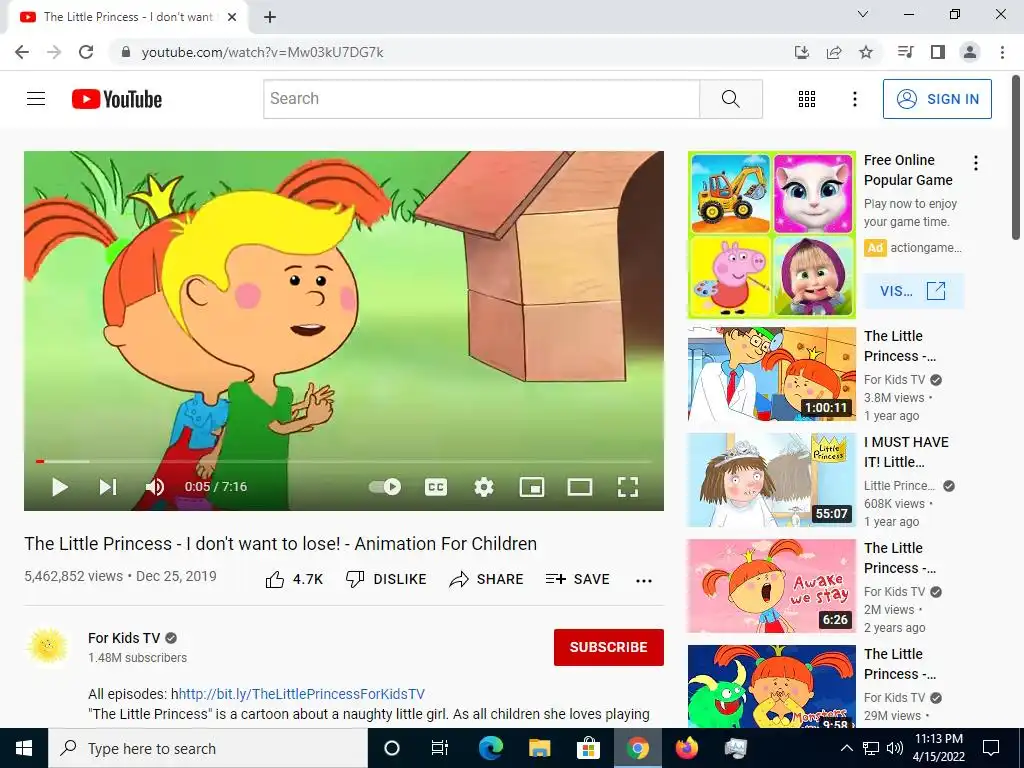Open Chrome media controls icon
This screenshot has width=1024, height=768.
(905, 52)
